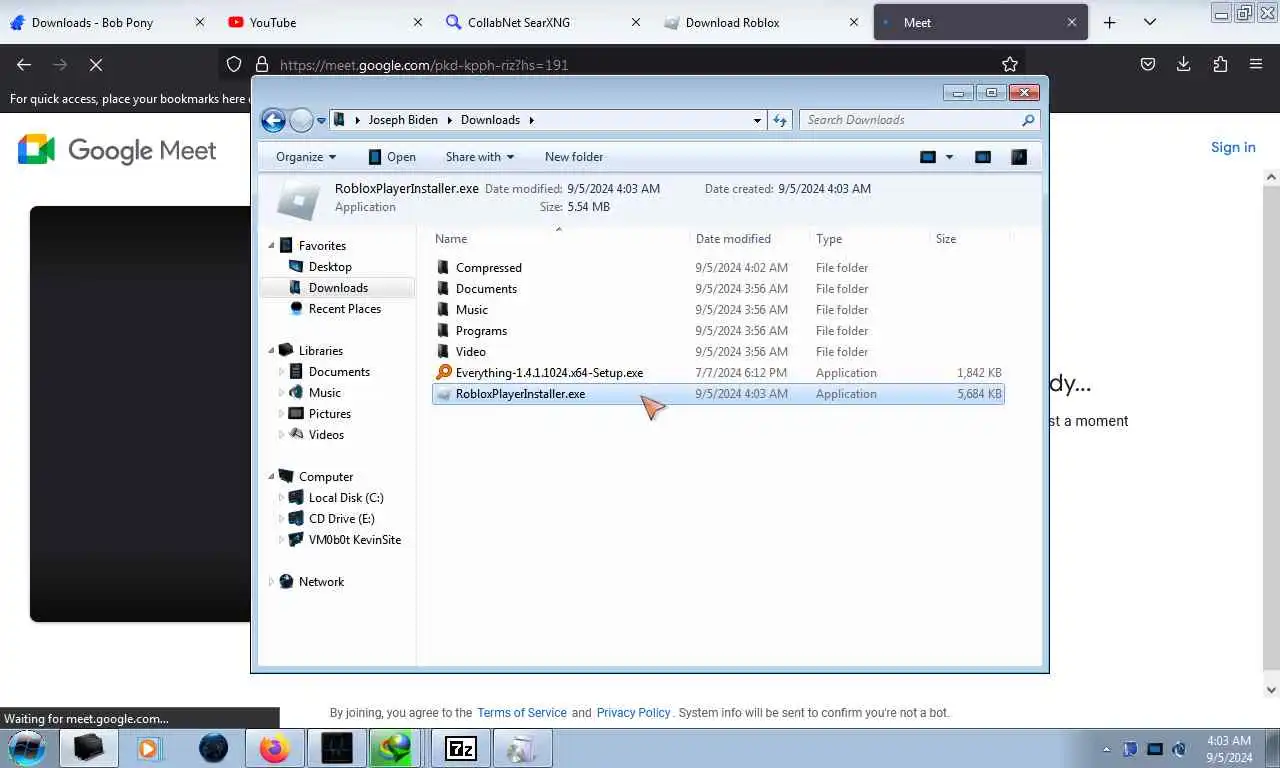The width and height of the screenshot is (1280, 768).
Task: Open the Videos library
Action: 326,435
